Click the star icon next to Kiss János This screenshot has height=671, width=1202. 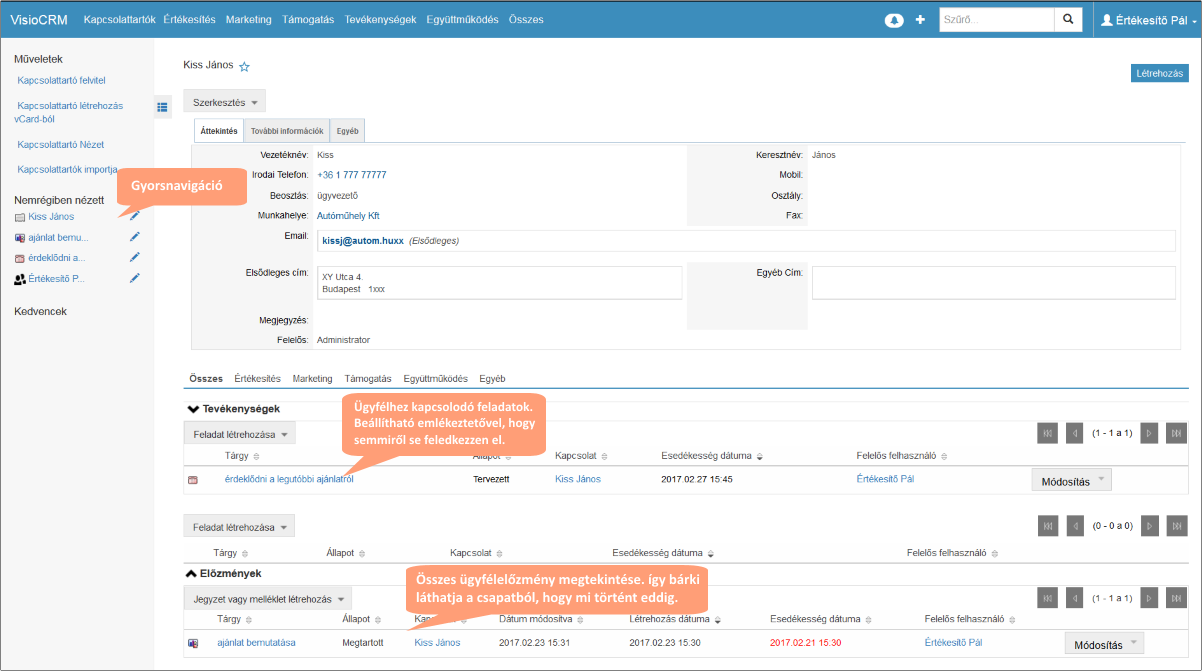[x=244, y=67]
